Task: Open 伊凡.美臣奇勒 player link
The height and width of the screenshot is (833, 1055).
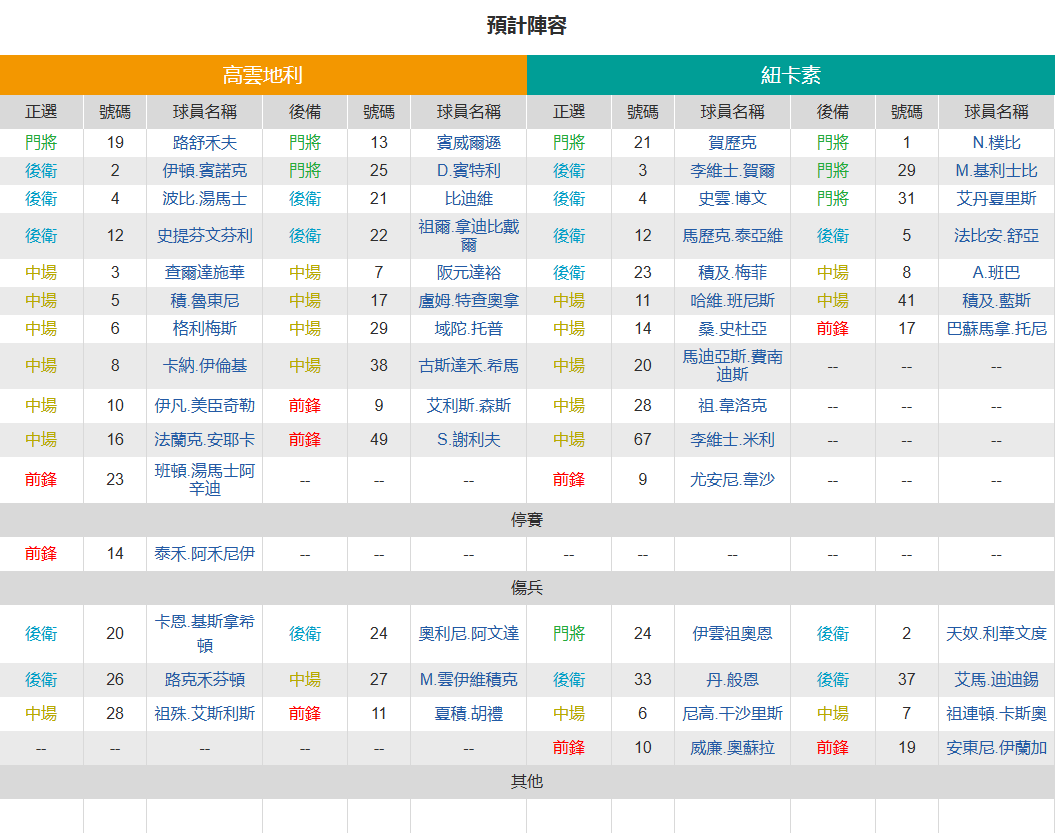Action: (x=205, y=406)
